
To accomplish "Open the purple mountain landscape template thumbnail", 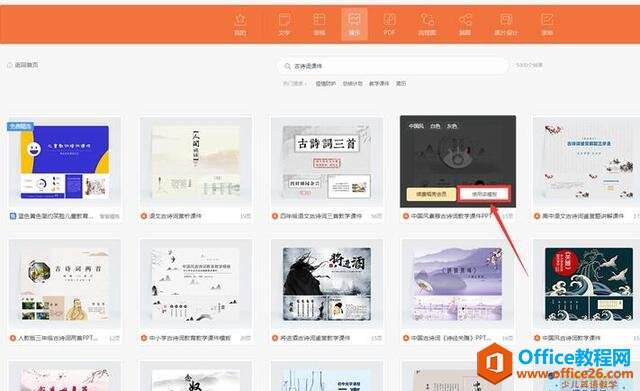I will tap(458, 284).
